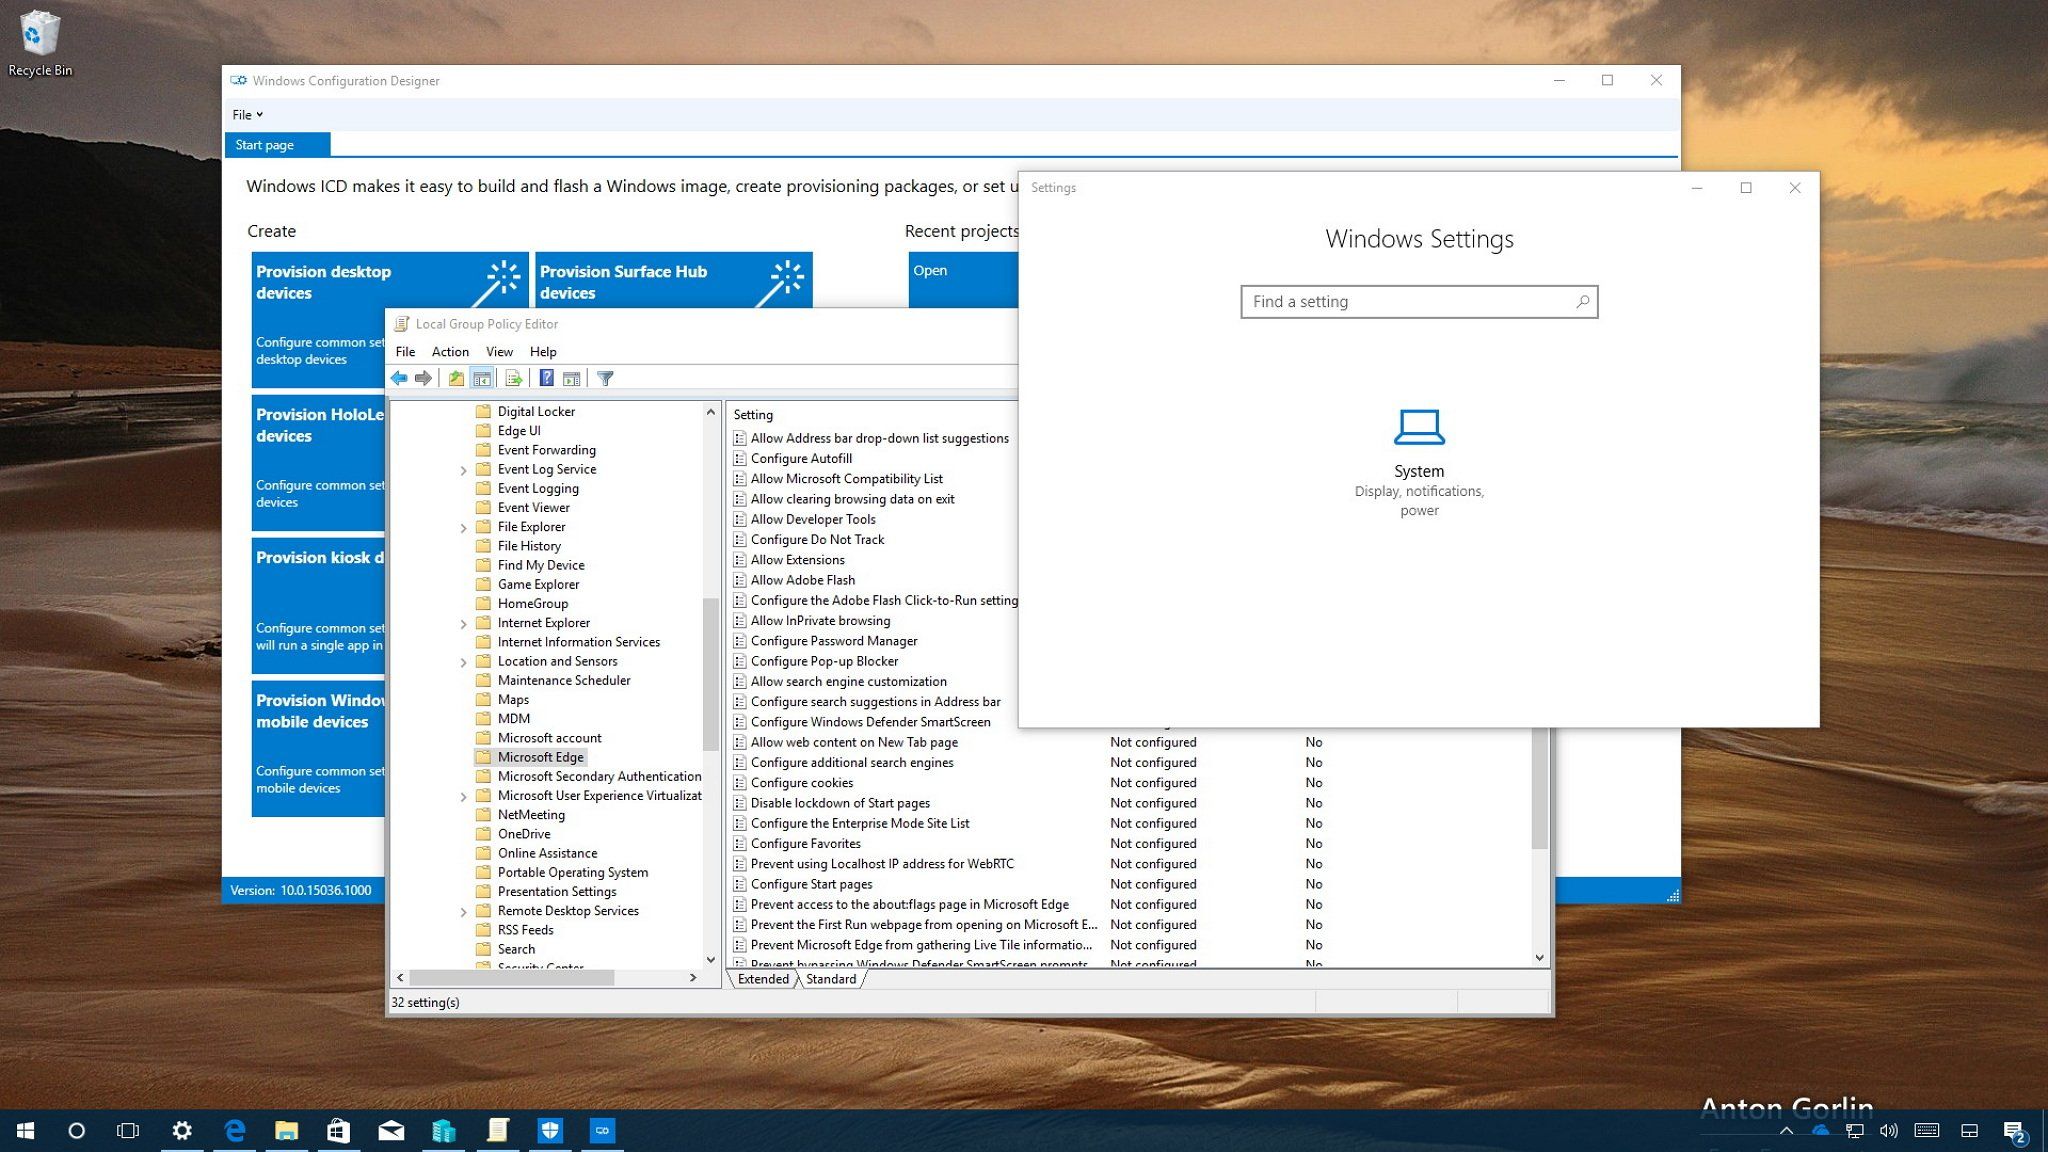The width and height of the screenshot is (2048, 1152).
Task: Open the Help menu in Group Policy Editor
Action: [543, 352]
